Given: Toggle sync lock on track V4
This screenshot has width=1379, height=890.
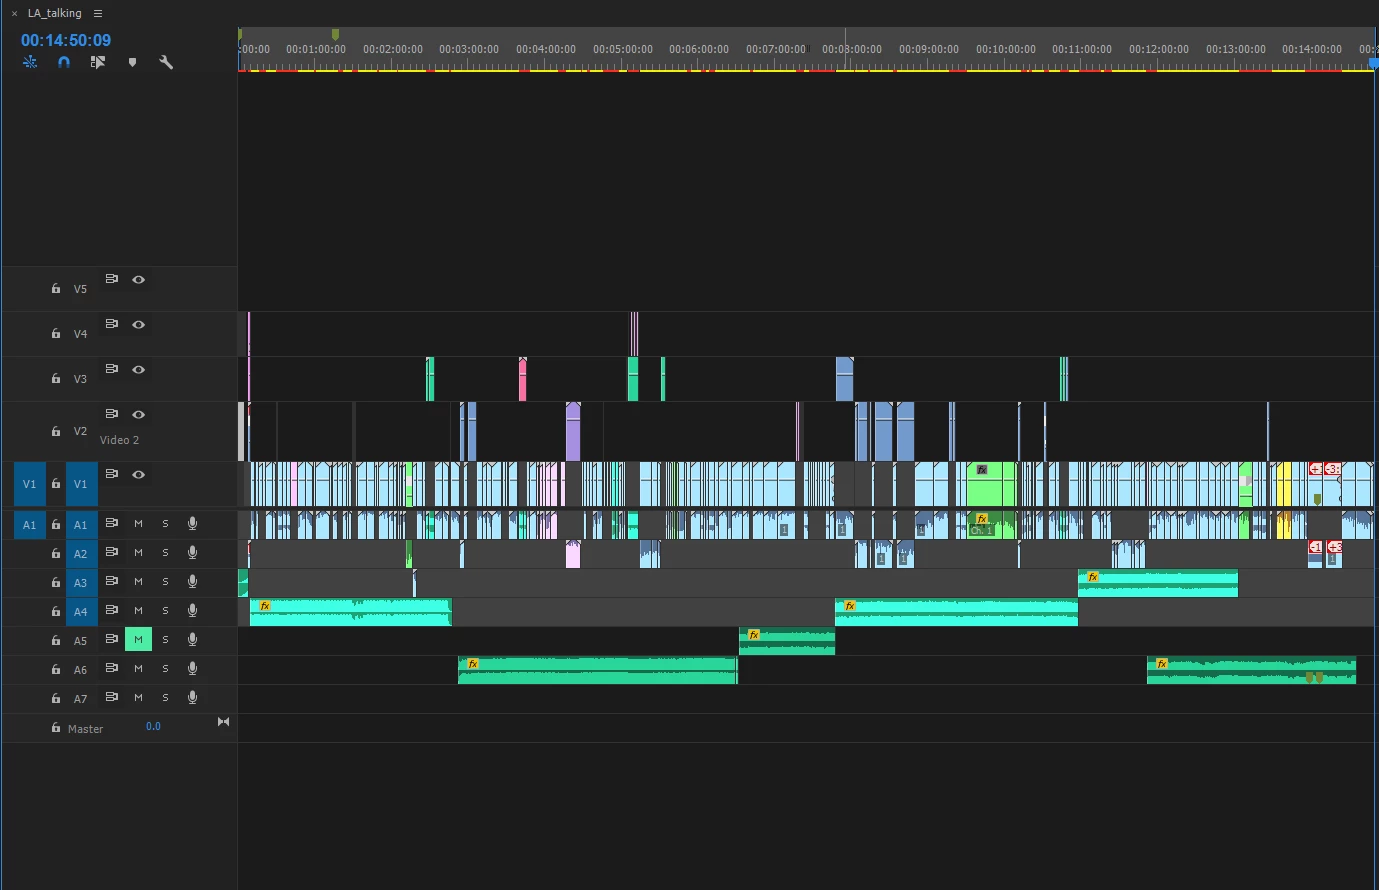Looking at the screenshot, I should [112, 324].
